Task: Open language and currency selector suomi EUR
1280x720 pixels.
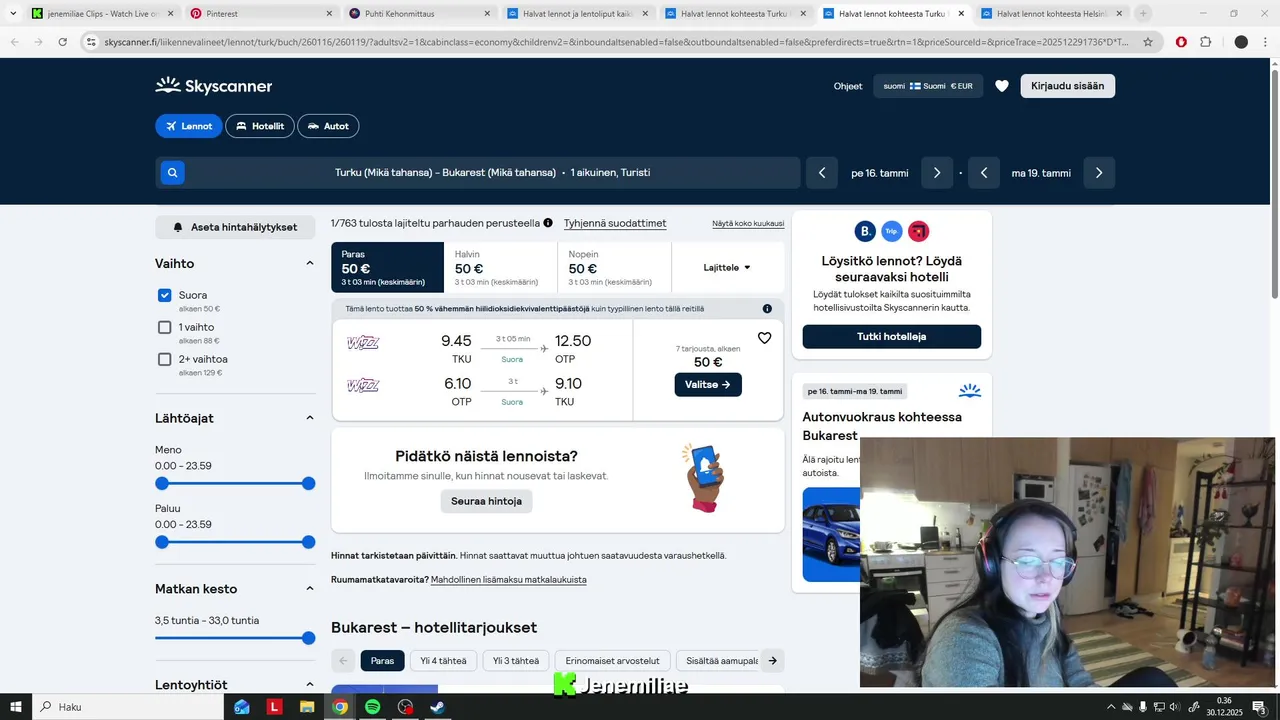Action: [928, 86]
